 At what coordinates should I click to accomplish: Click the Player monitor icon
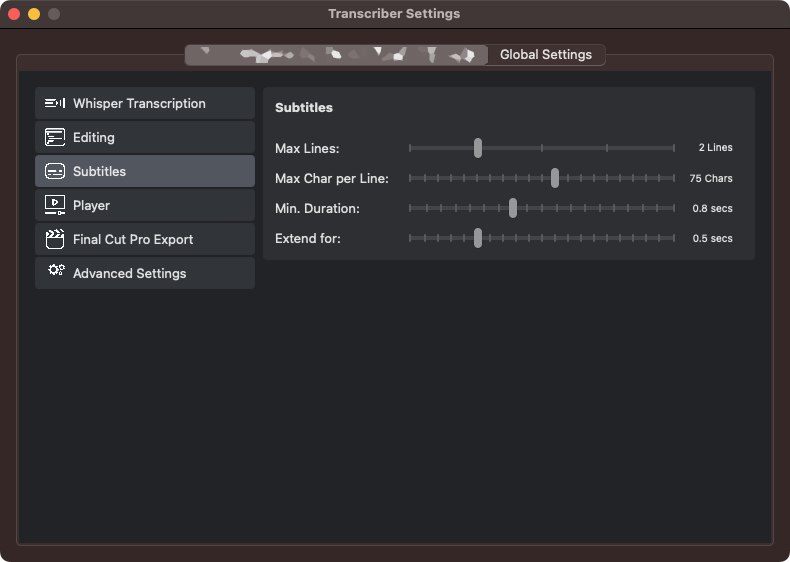click(54, 205)
